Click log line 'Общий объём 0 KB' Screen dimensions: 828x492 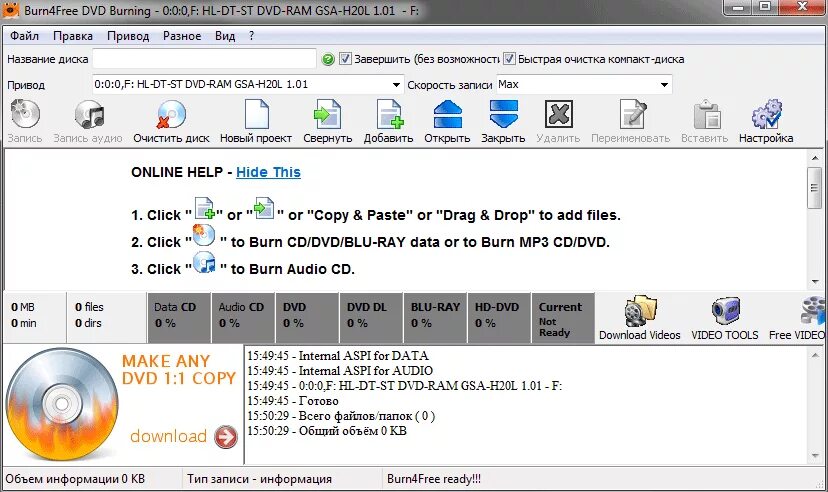pyautogui.click(x=327, y=431)
